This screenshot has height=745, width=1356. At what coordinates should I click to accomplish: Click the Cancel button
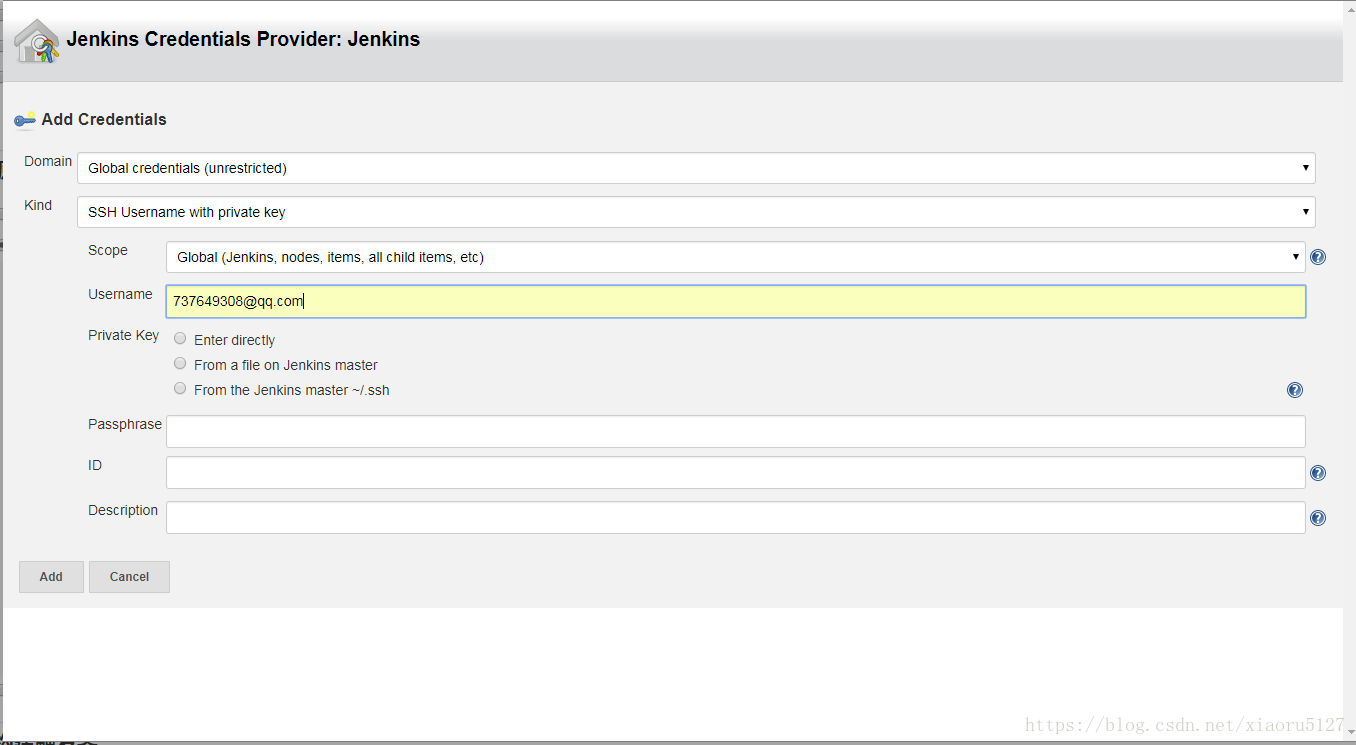tap(129, 577)
